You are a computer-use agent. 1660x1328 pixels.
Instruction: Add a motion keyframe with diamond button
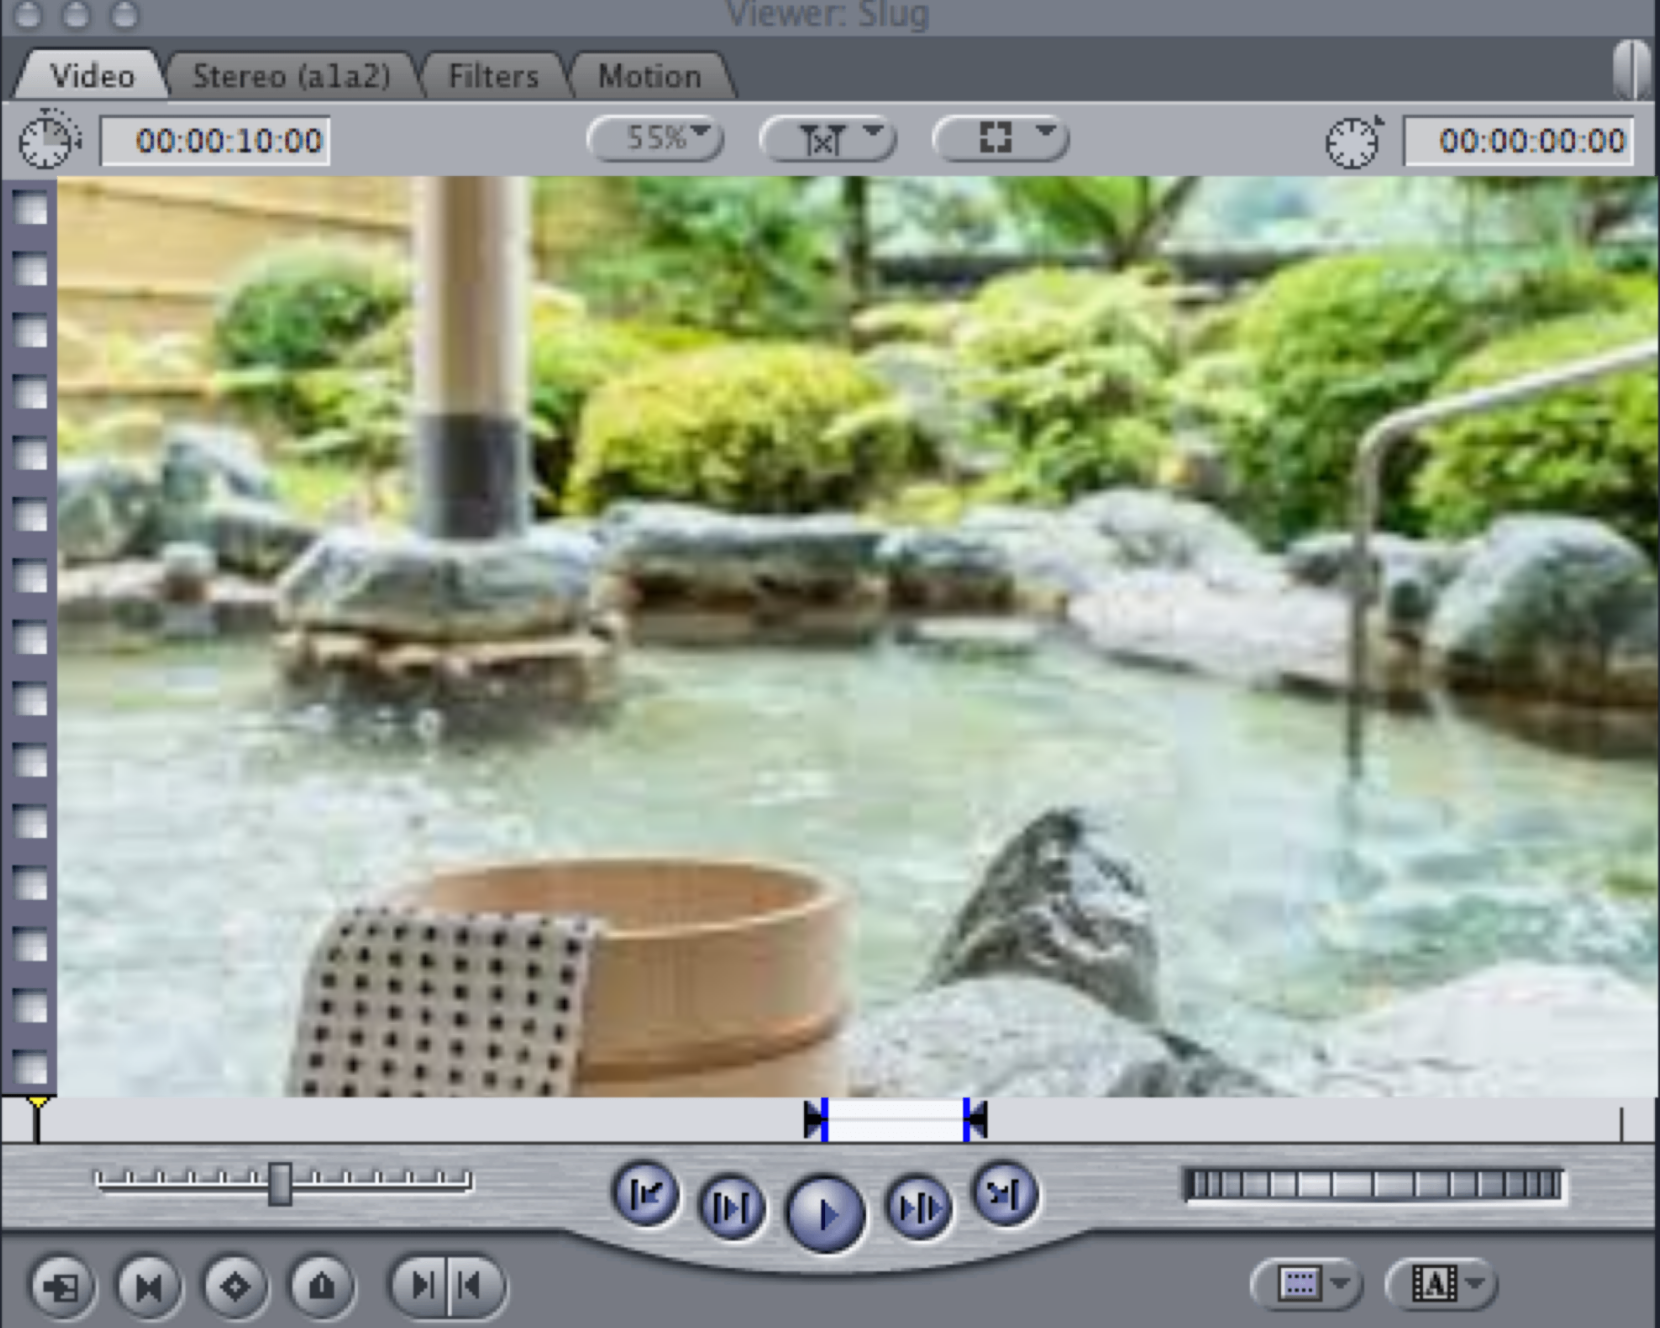point(235,1286)
